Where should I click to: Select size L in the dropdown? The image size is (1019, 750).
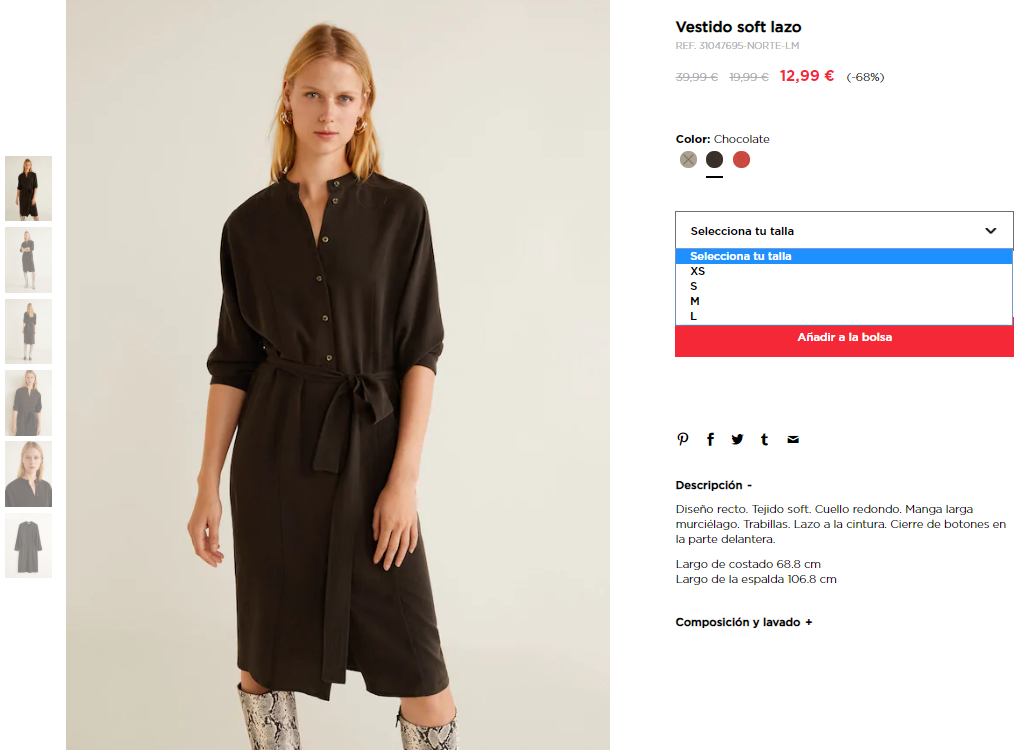844,316
